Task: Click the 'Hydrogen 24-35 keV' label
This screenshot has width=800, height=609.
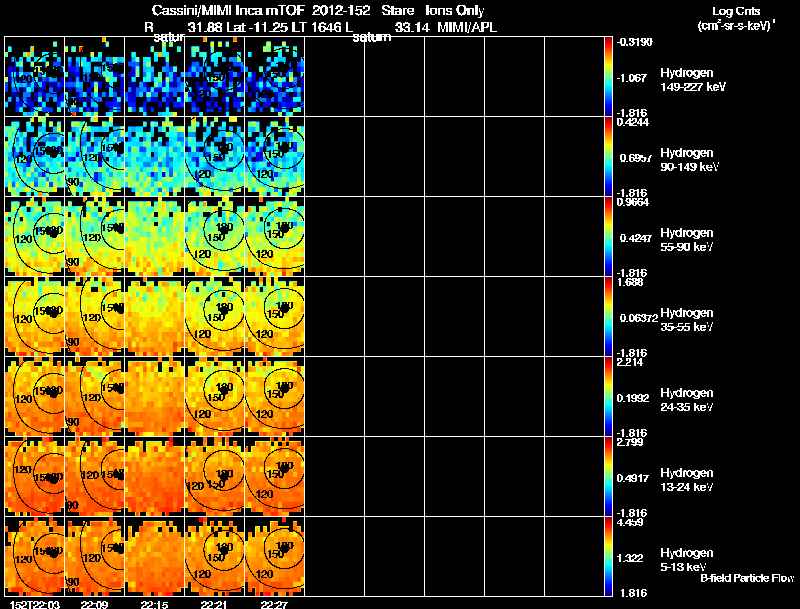Action: [x=687, y=400]
